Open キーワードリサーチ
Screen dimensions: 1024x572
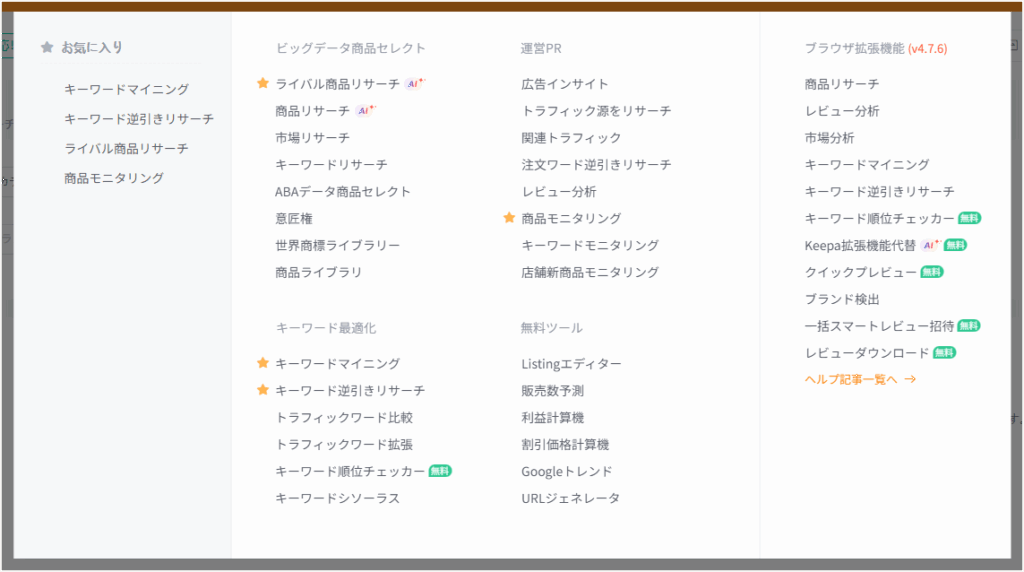pyautogui.click(x=331, y=164)
